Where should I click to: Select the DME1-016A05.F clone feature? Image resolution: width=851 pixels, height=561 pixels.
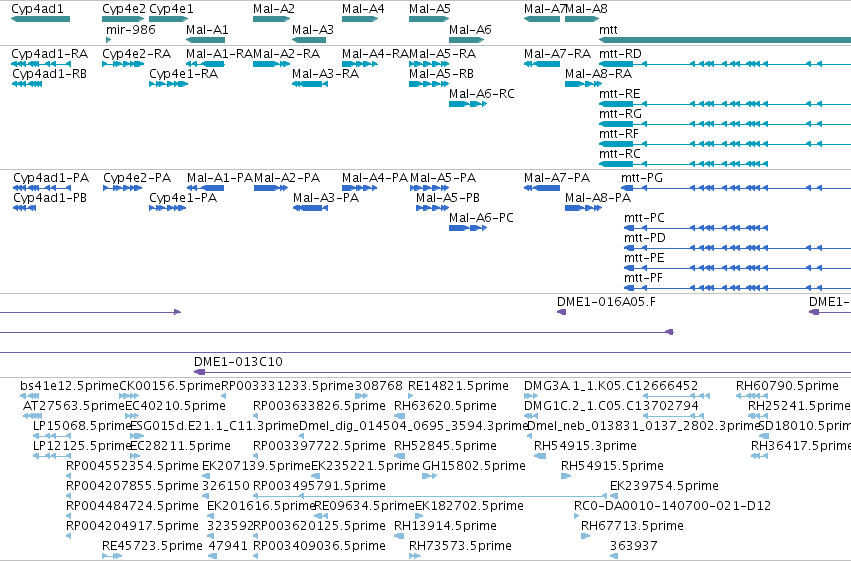(562, 312)
